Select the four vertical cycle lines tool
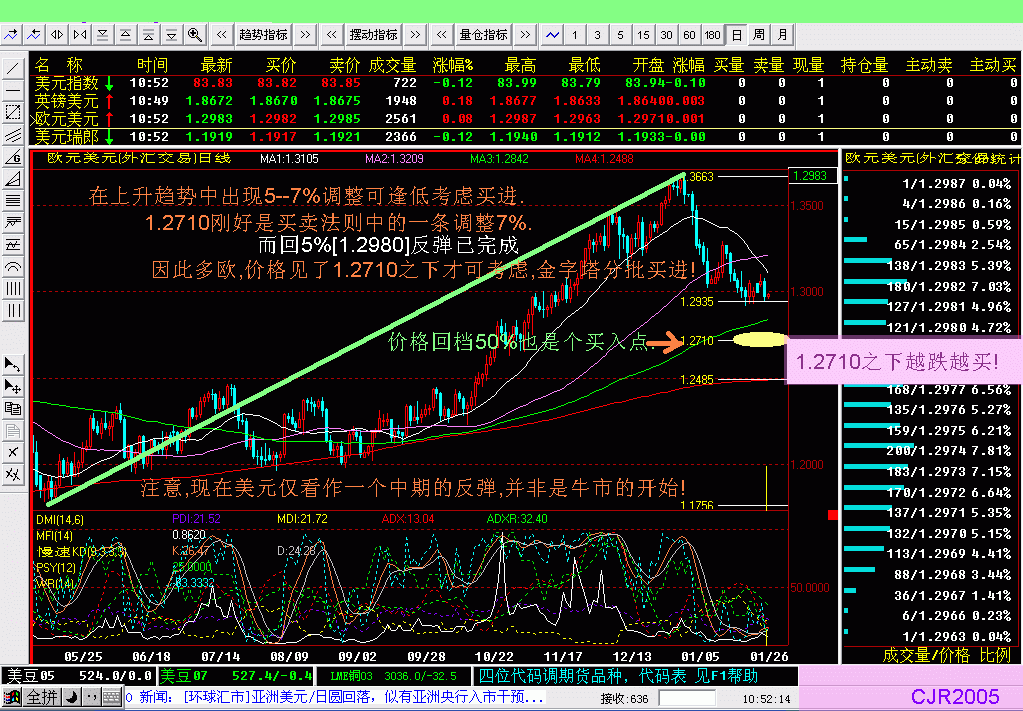This screenshot has height=711, width=1023. click(12, 289)
